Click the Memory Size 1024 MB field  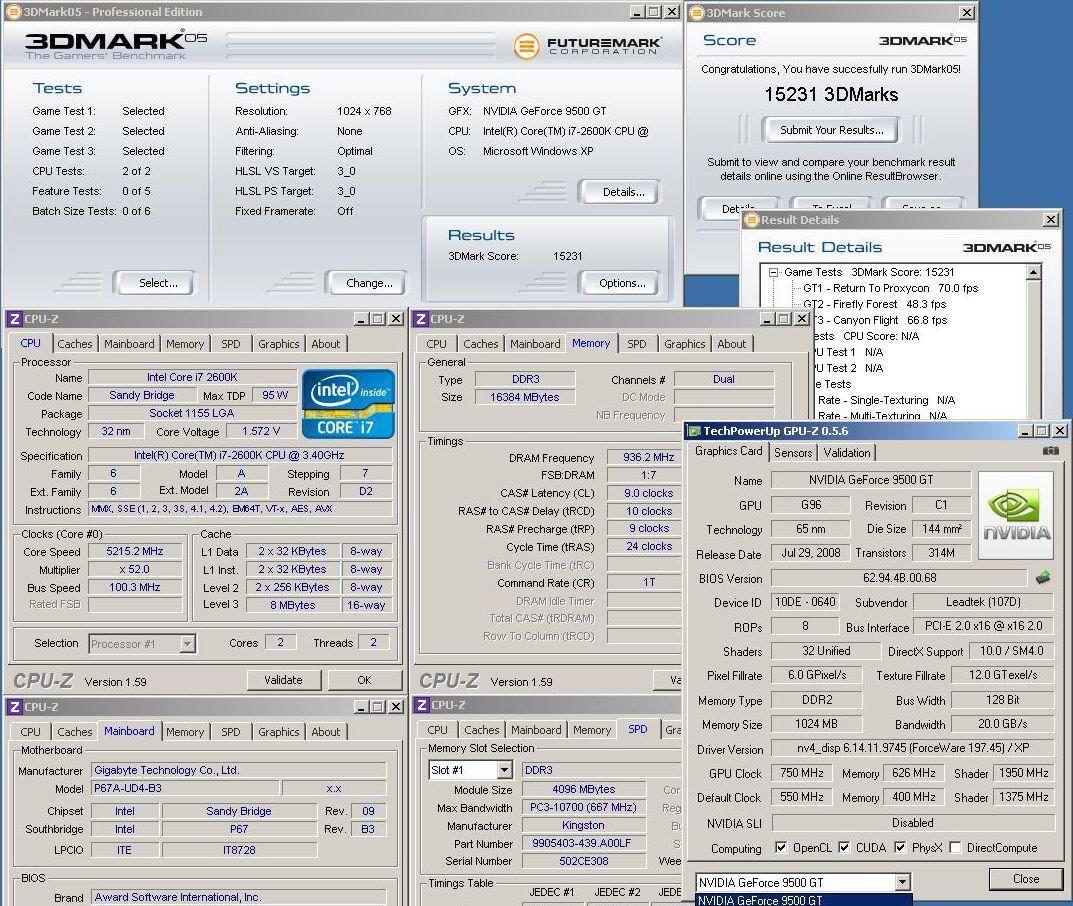(816, 723)
